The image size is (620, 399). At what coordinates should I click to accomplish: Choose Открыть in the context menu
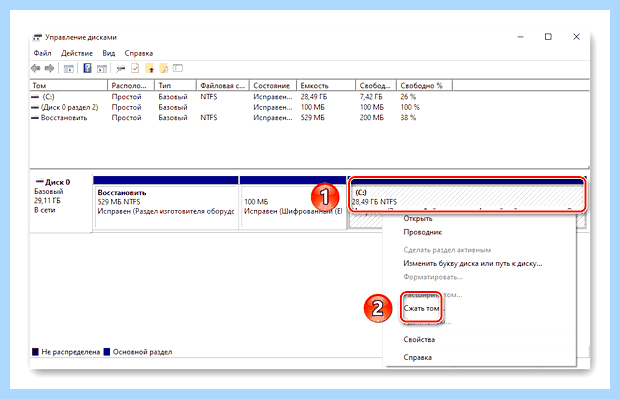coord(418,218)
